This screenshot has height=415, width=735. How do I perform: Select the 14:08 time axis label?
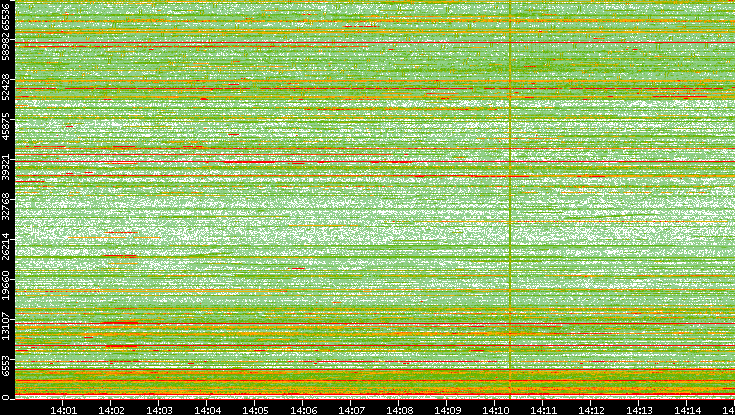coord(399,411)
